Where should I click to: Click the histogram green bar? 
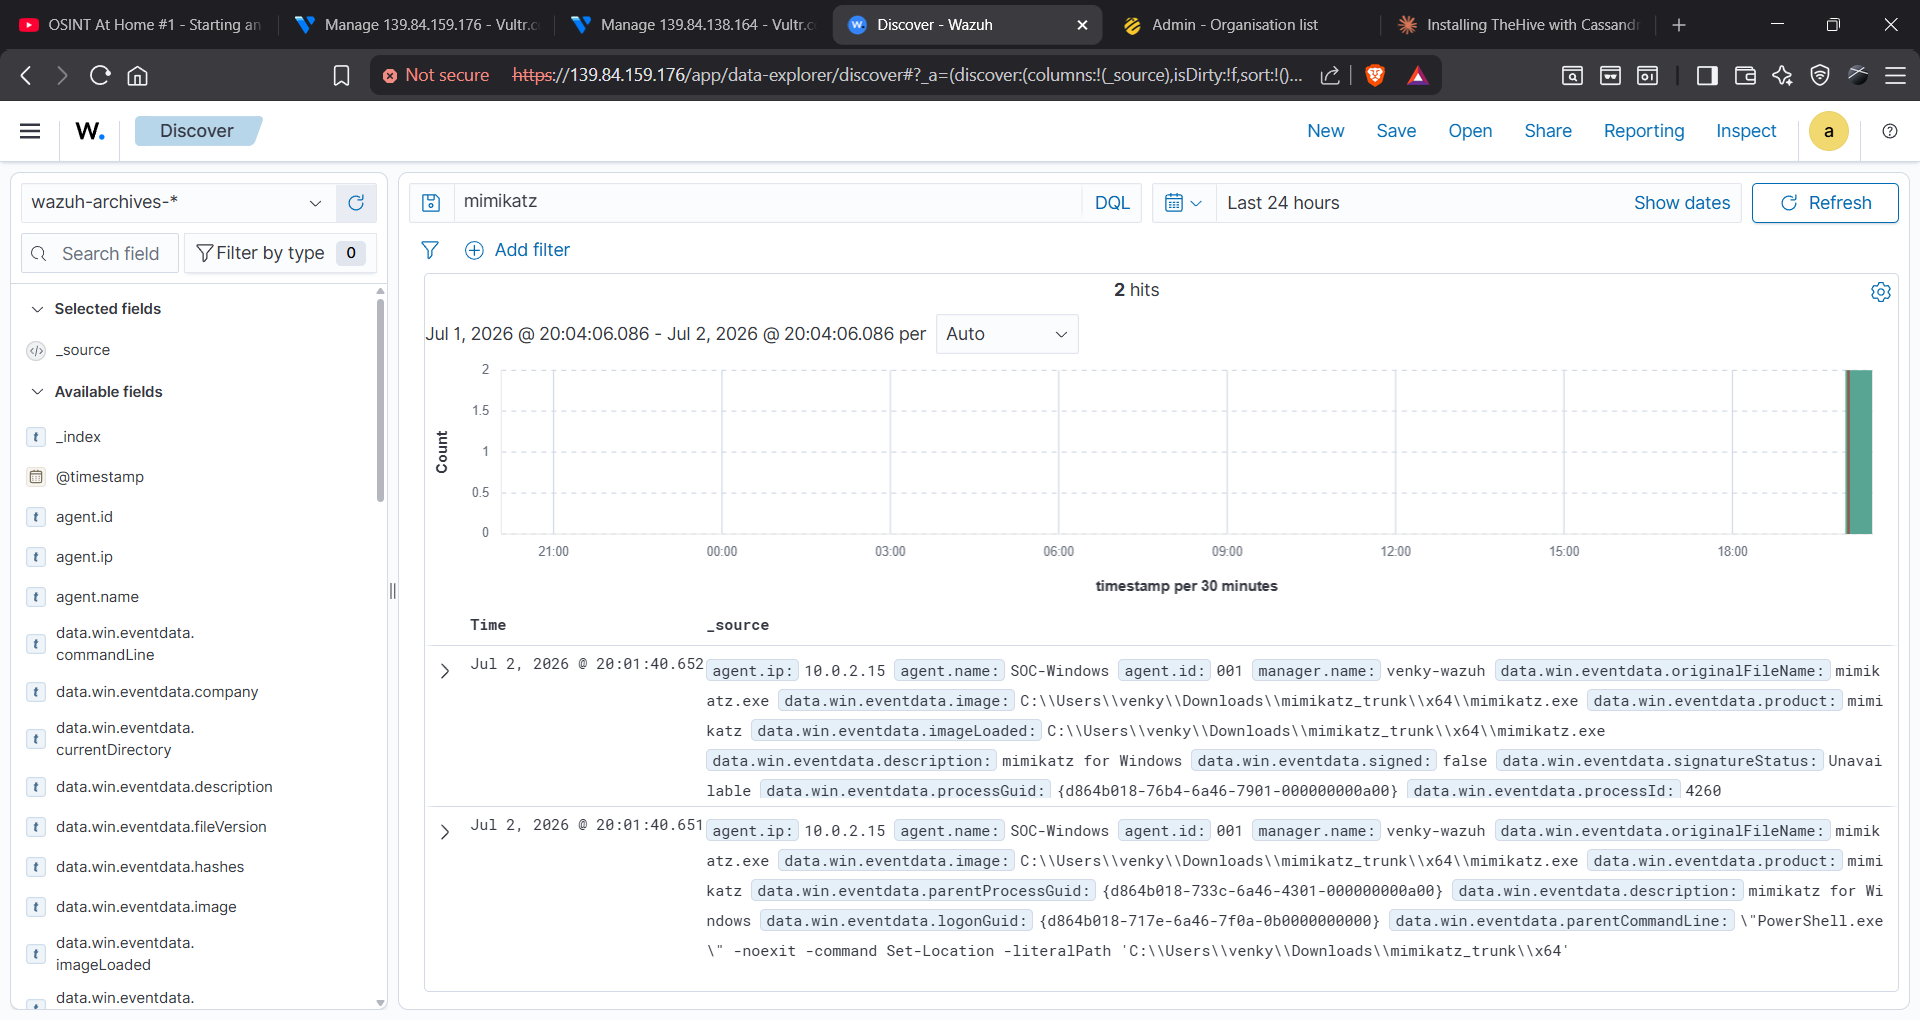tap(1859, 452)
